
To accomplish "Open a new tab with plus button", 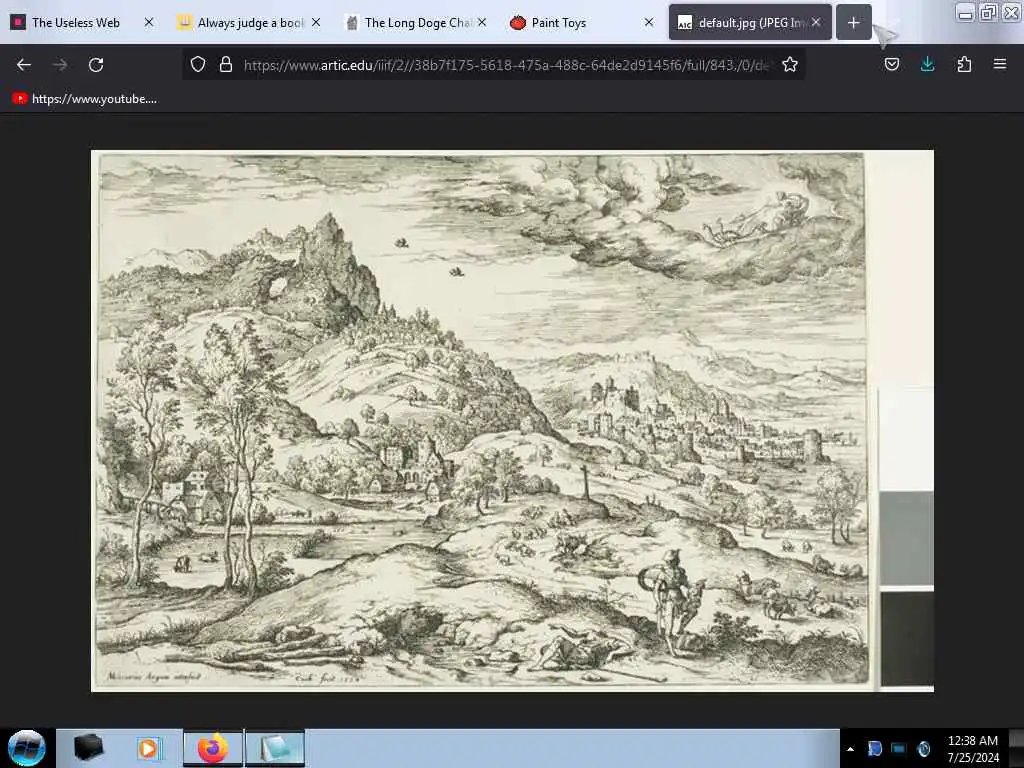I will (x=854, y=23).
